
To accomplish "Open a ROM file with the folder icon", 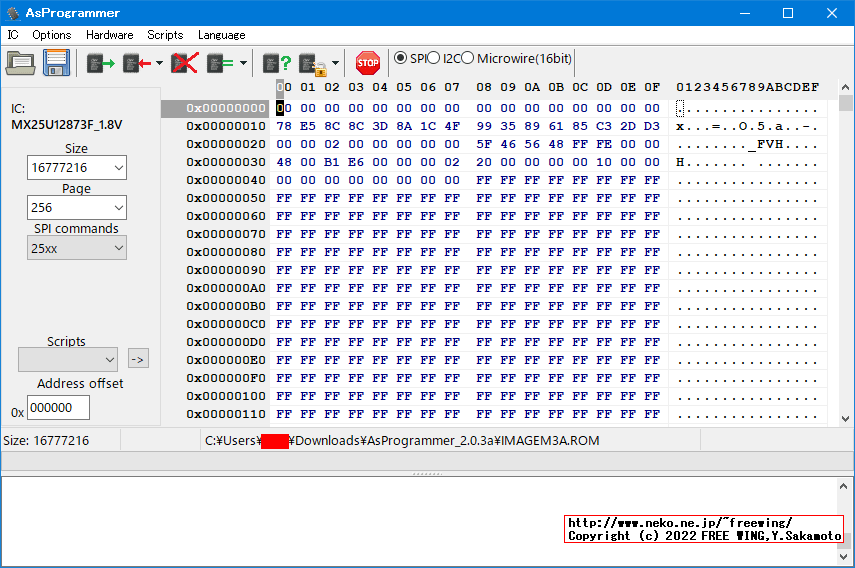I will pyautogui.click(x=21, y=63).
